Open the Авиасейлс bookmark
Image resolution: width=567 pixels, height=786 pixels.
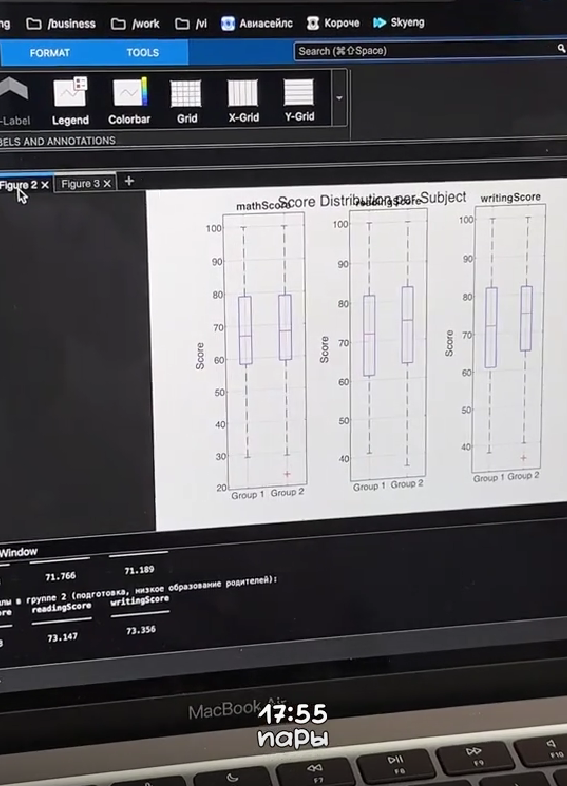257,23
